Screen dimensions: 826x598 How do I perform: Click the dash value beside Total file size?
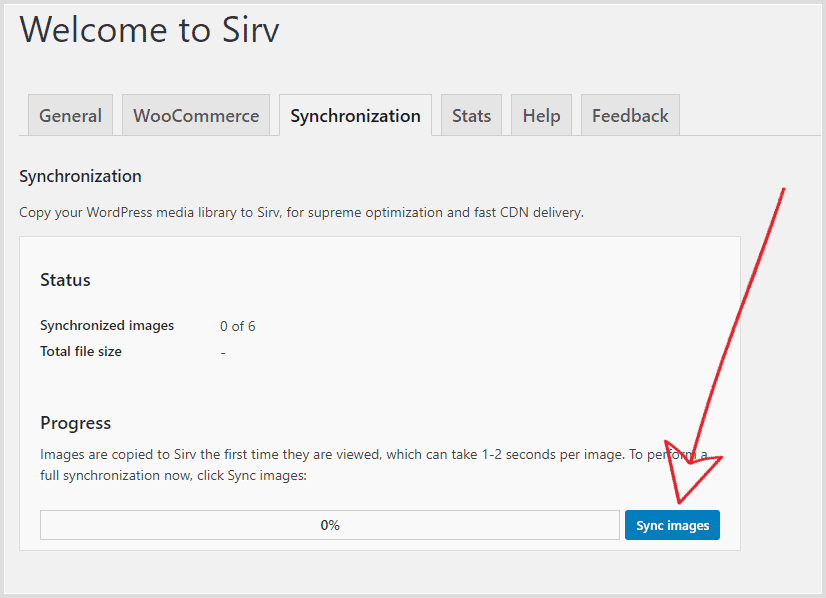(223, 352)
